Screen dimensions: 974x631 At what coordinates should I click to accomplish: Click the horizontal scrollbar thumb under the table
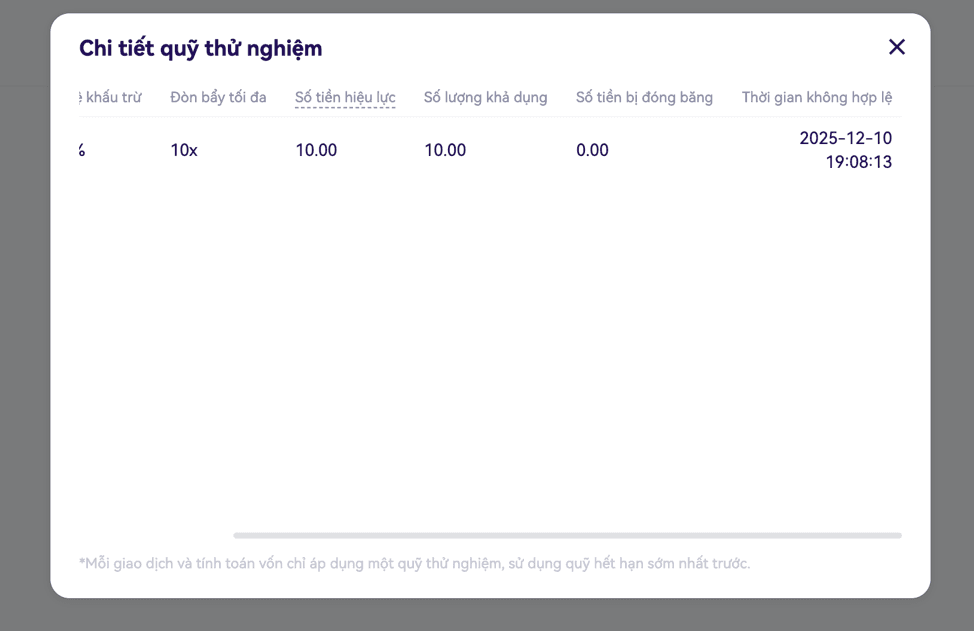pos(567,536)
